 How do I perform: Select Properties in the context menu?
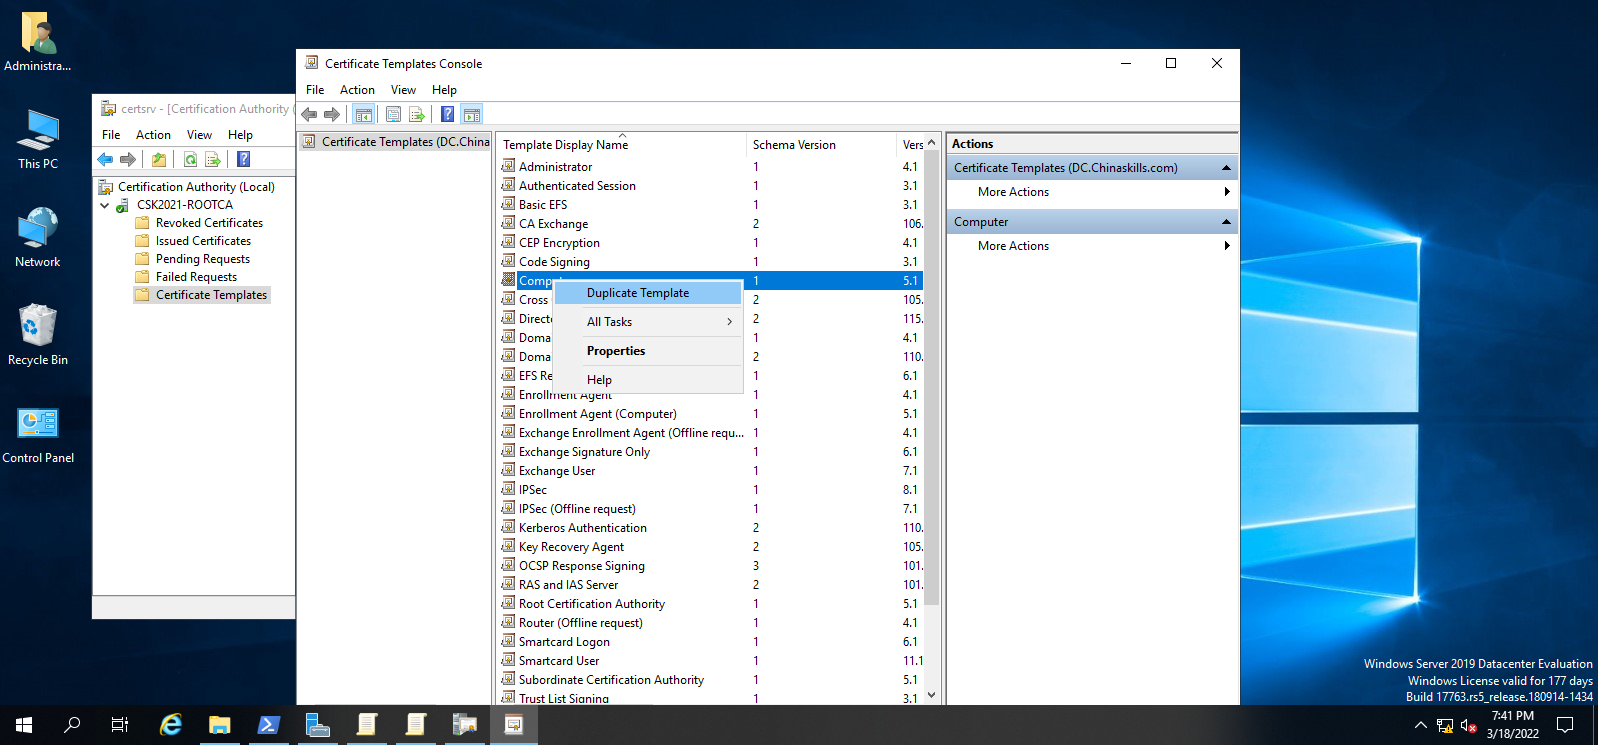click(616, 351)
